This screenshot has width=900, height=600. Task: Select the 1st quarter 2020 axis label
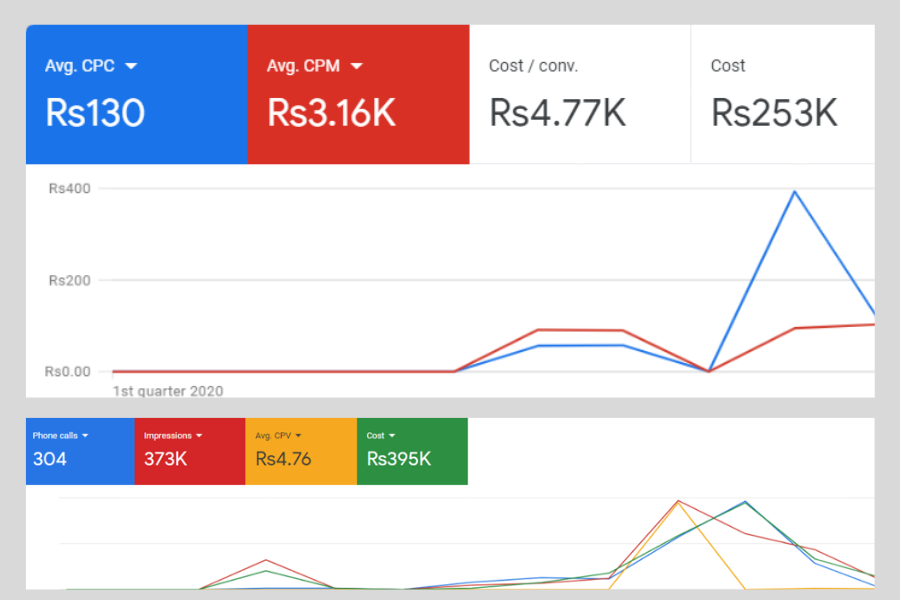pos(168,391)
